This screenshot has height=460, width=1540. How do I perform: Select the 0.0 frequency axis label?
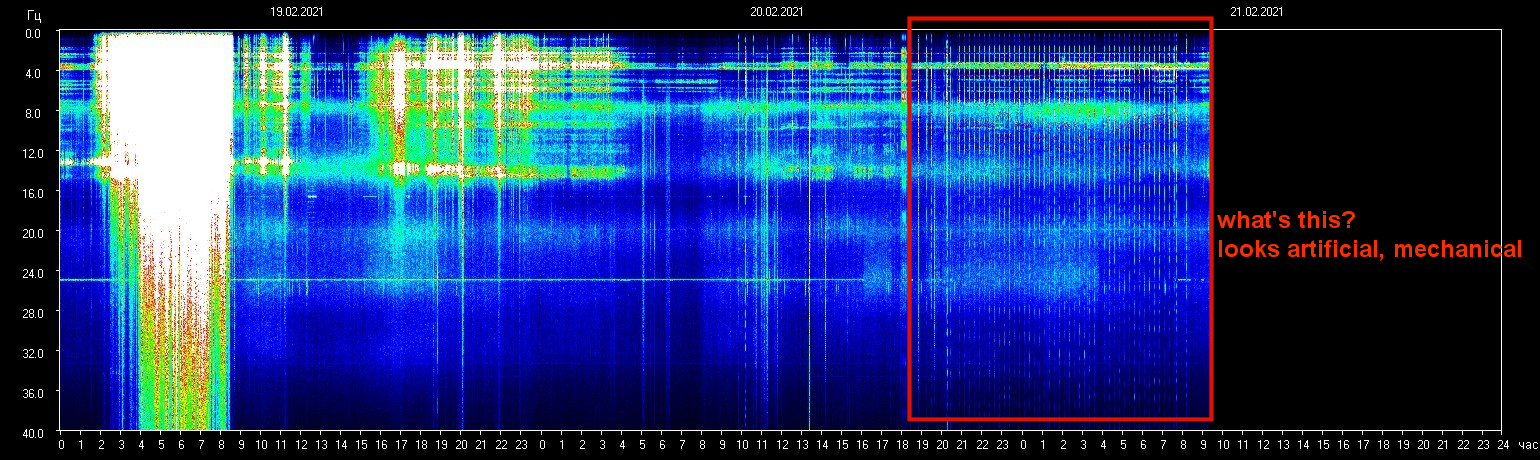34,33
